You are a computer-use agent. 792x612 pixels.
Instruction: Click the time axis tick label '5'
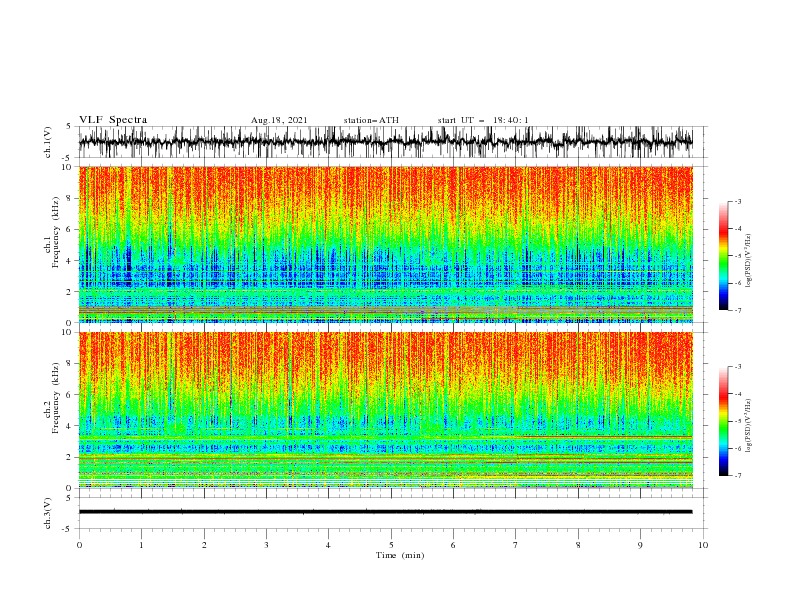[x=391, y=545]
